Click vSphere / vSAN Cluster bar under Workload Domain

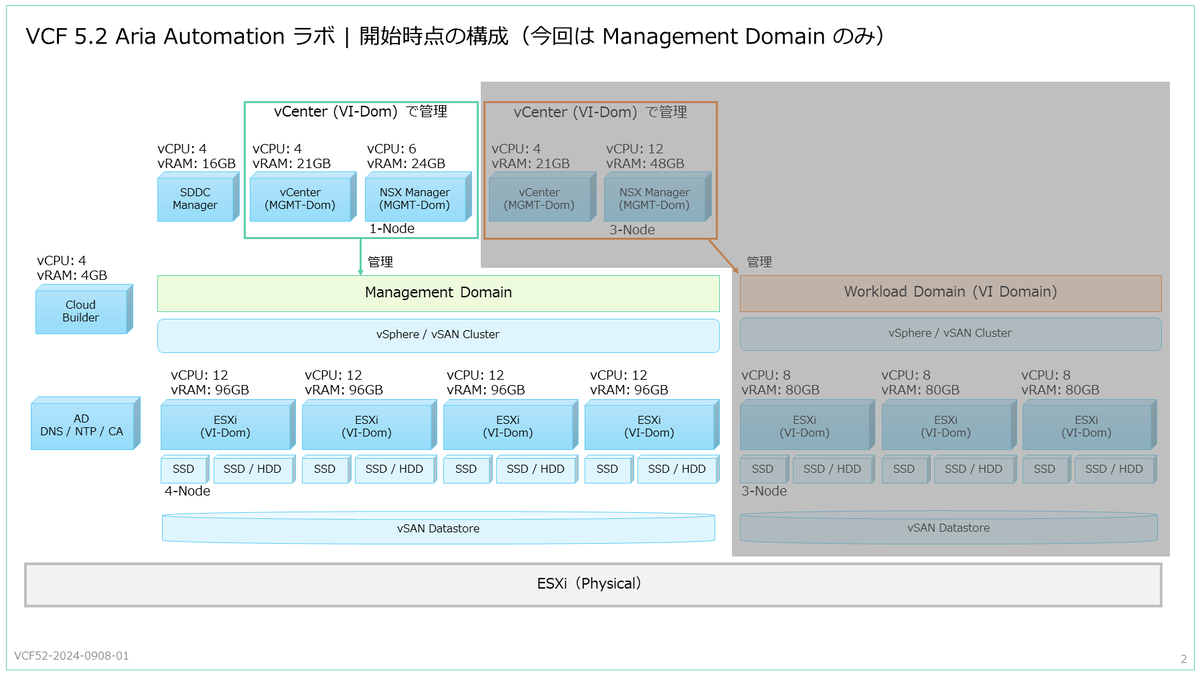point(950,334)
